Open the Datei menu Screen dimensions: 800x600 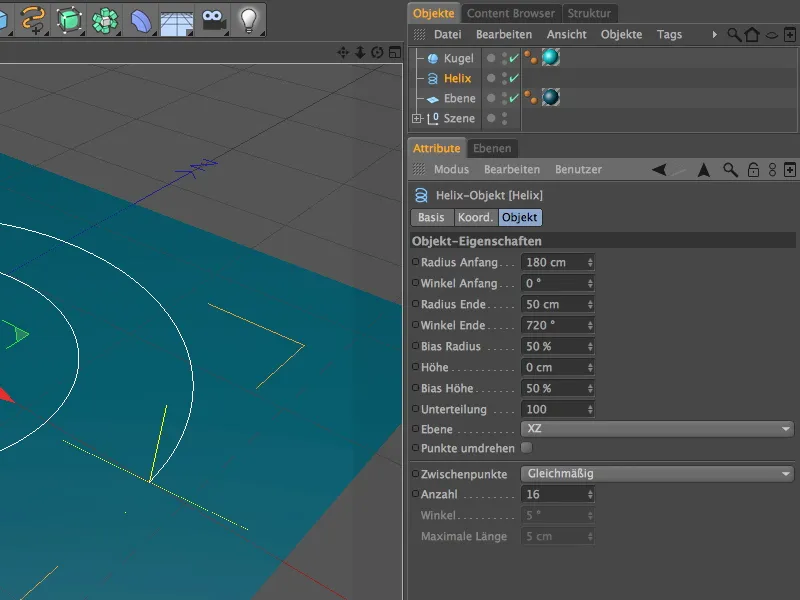(x=447, y=35)
